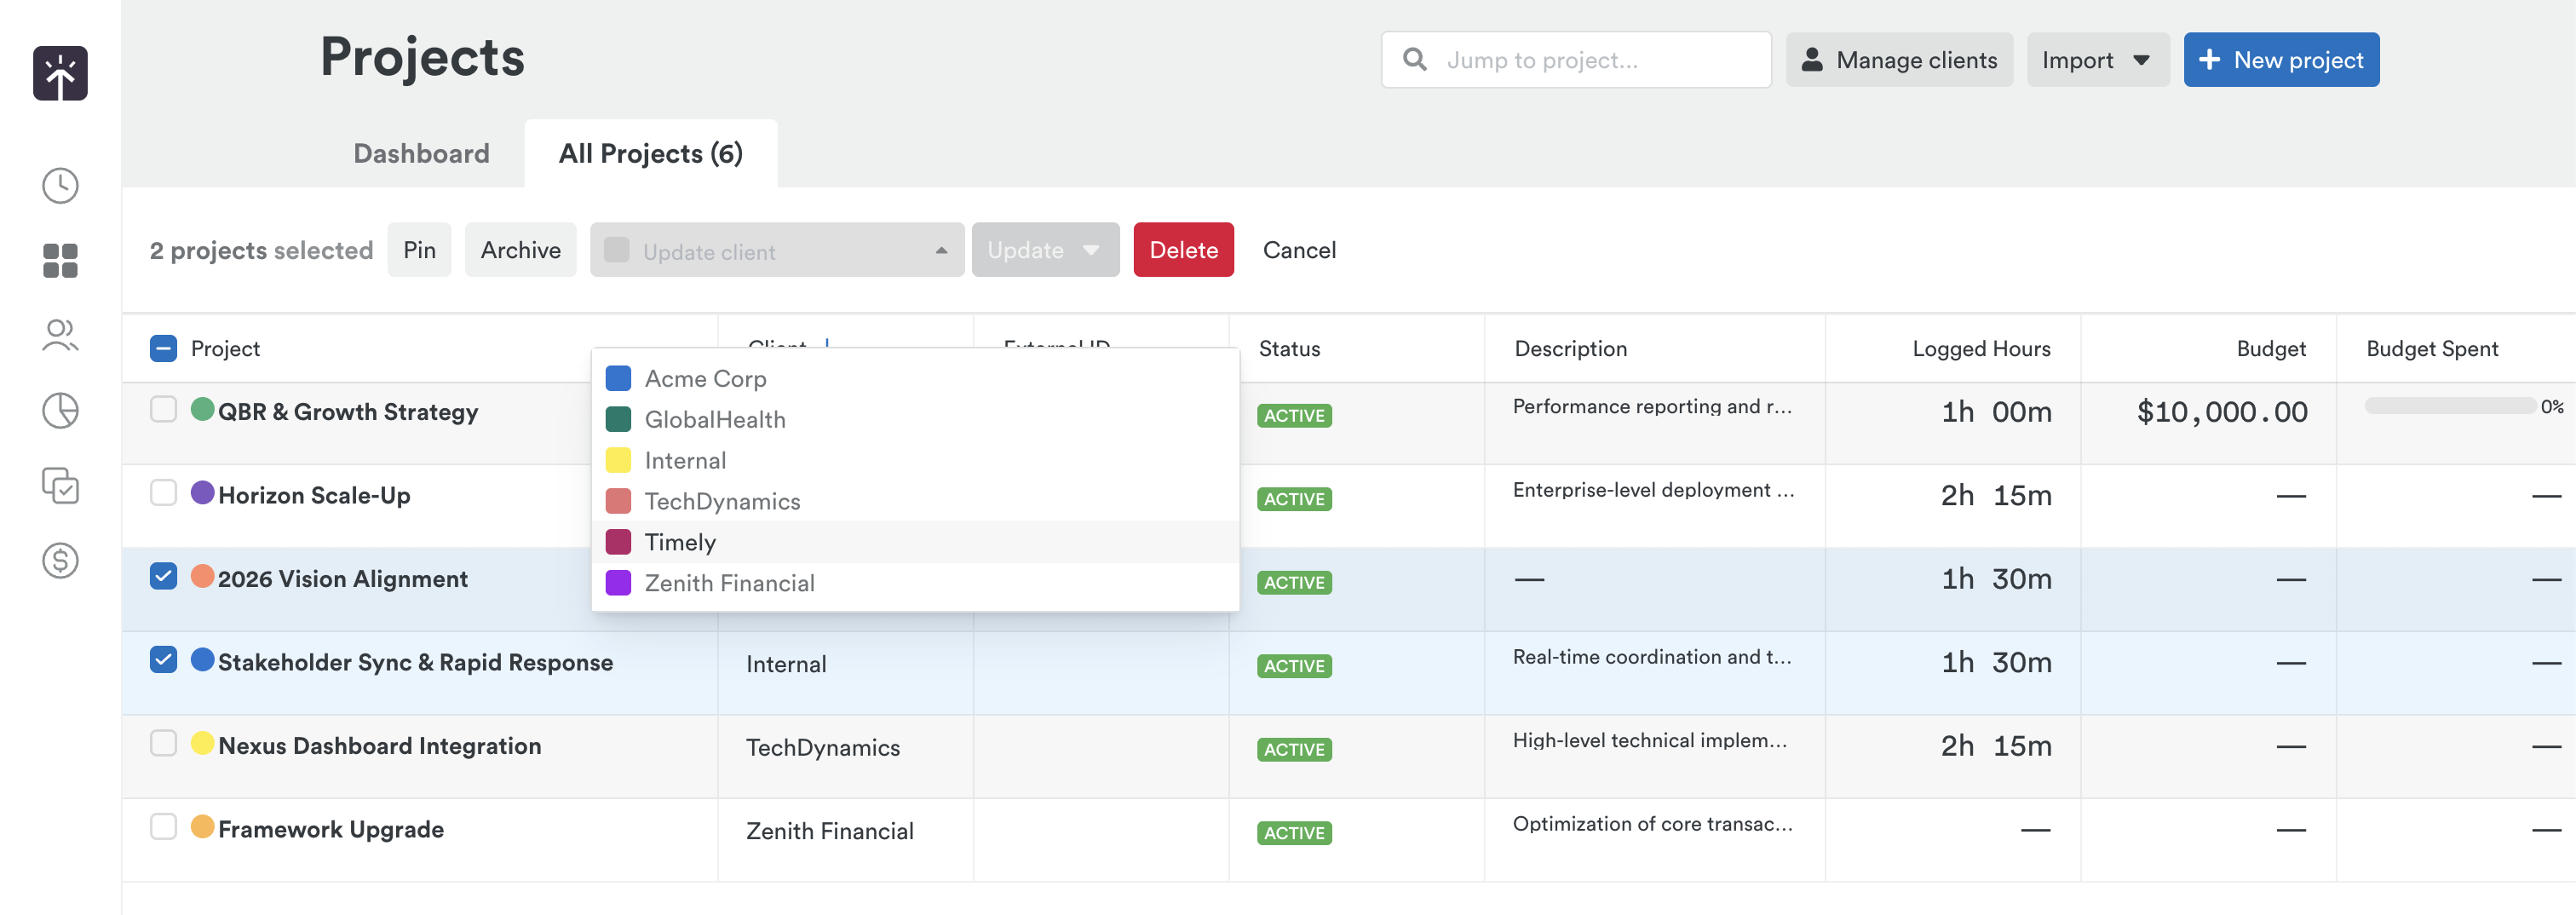Open the QBR & Growth Strategy project
The image size is (2576, 915).
(x=348, y=412)
